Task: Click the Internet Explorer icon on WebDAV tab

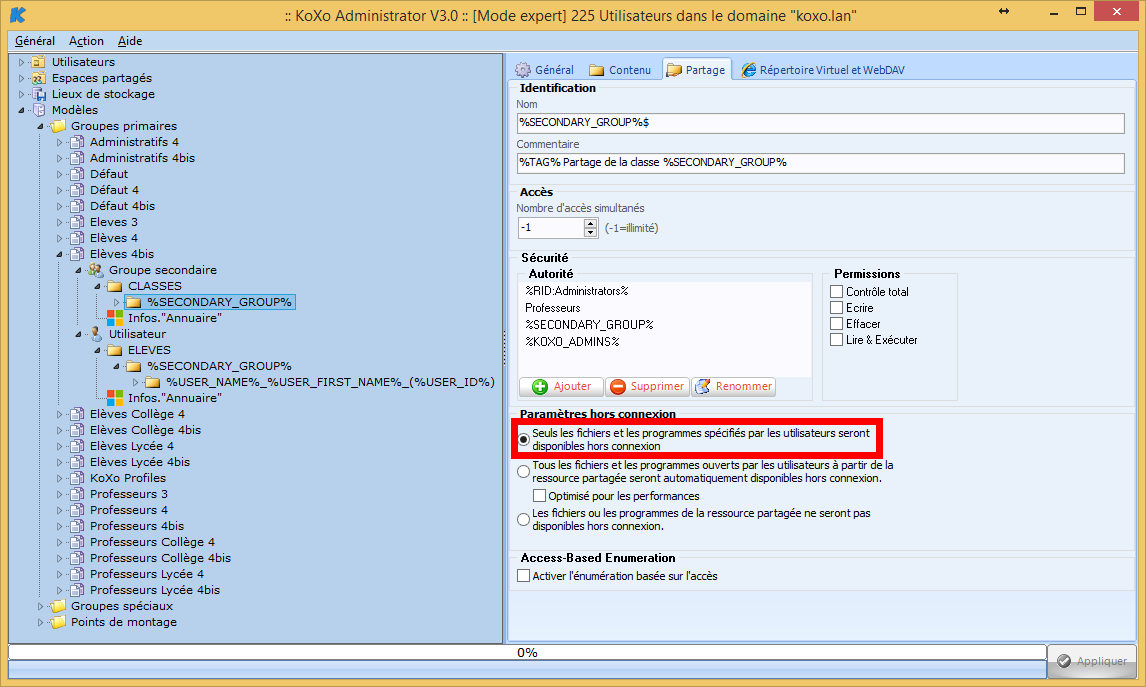Action: pos(748,70)
